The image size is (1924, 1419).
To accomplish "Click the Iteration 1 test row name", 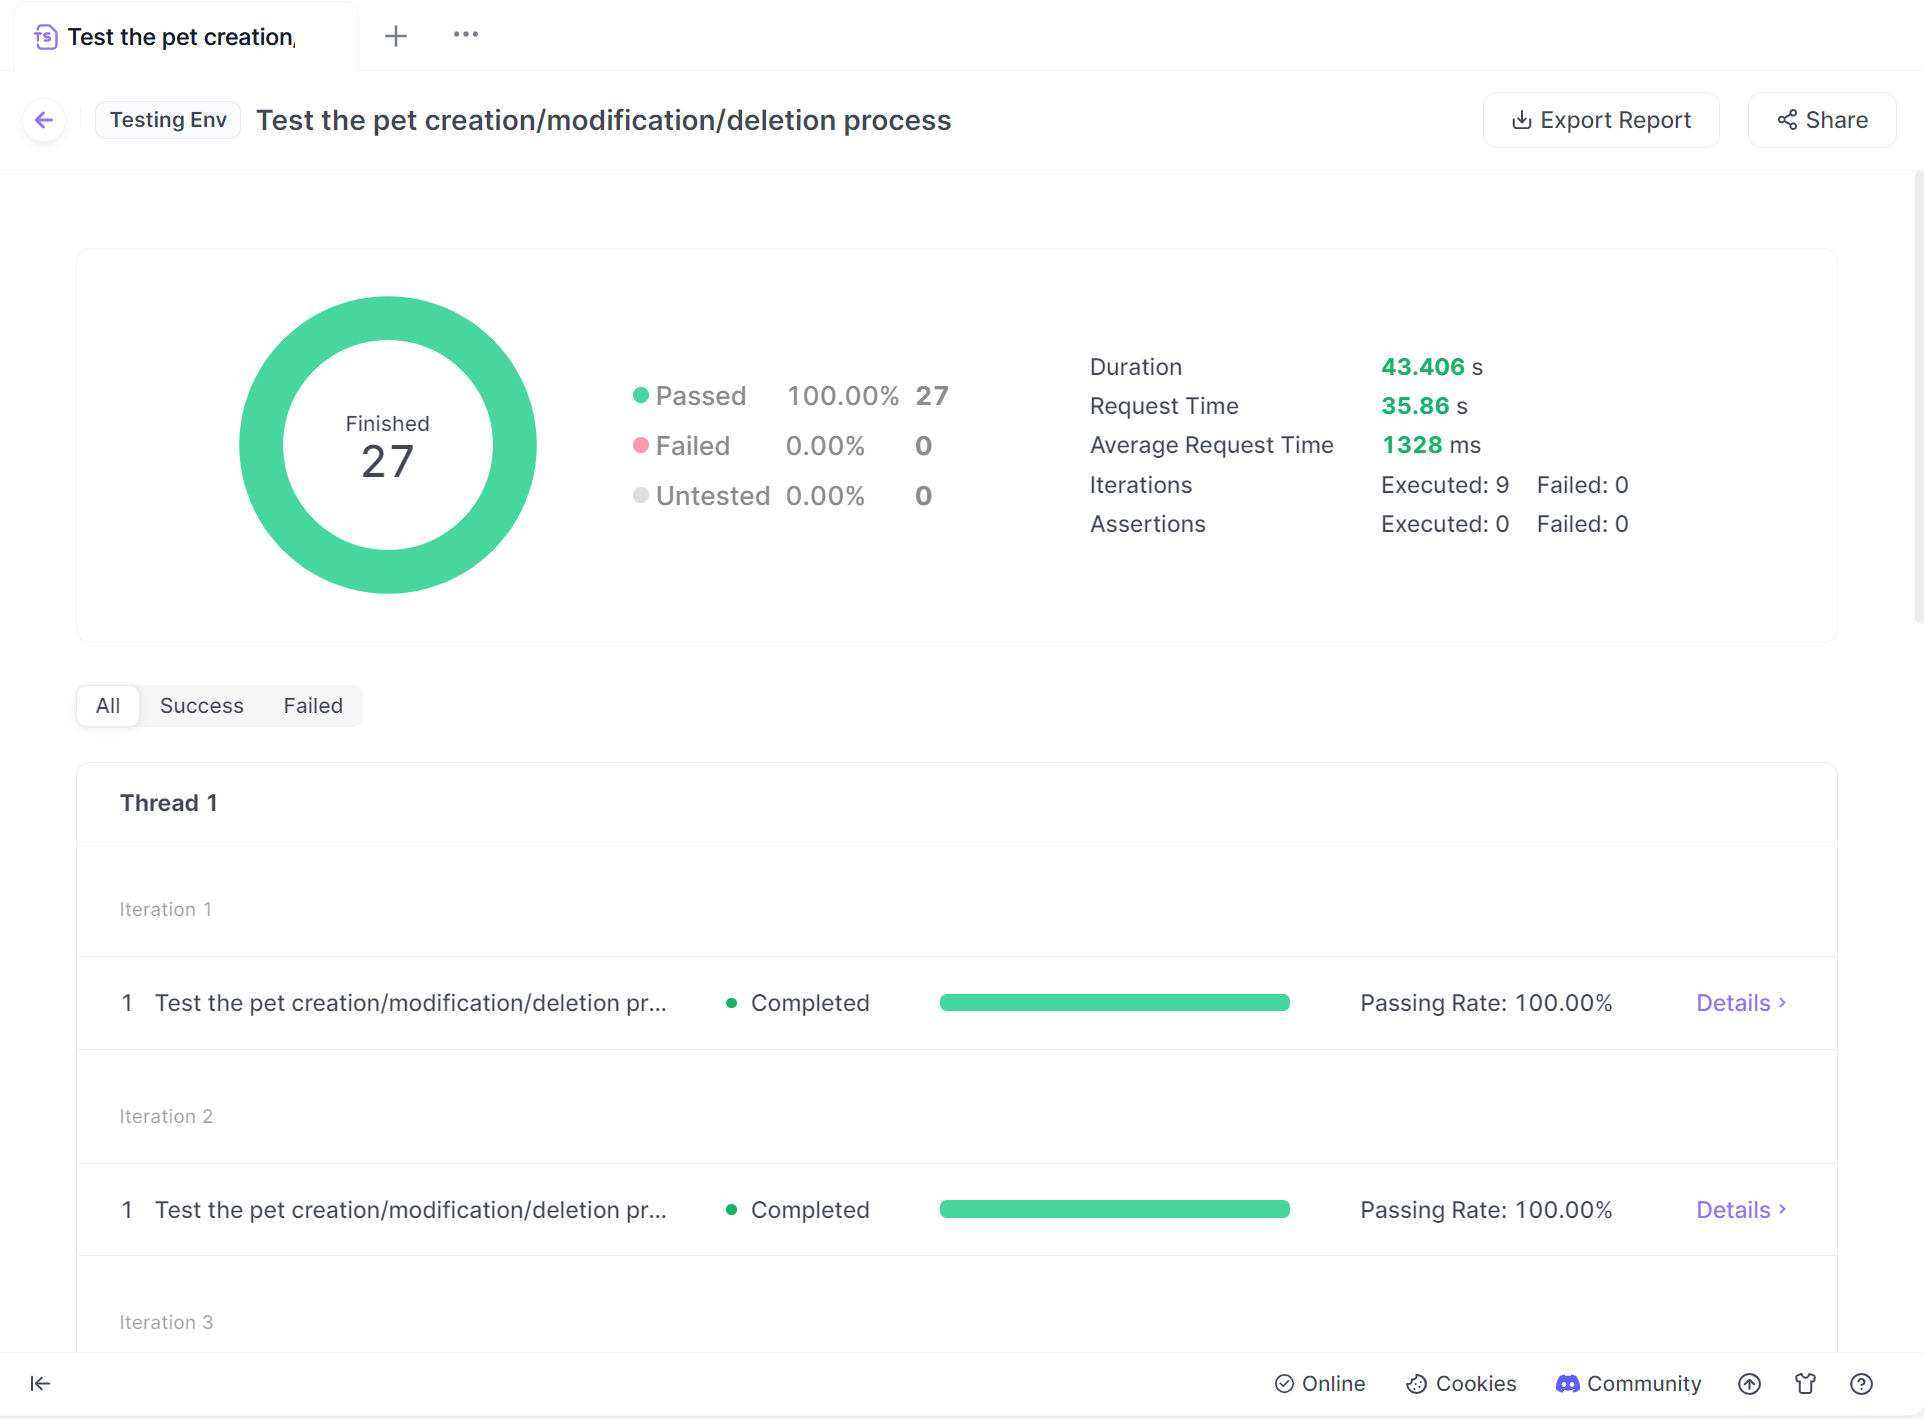I will point(411,1003).
